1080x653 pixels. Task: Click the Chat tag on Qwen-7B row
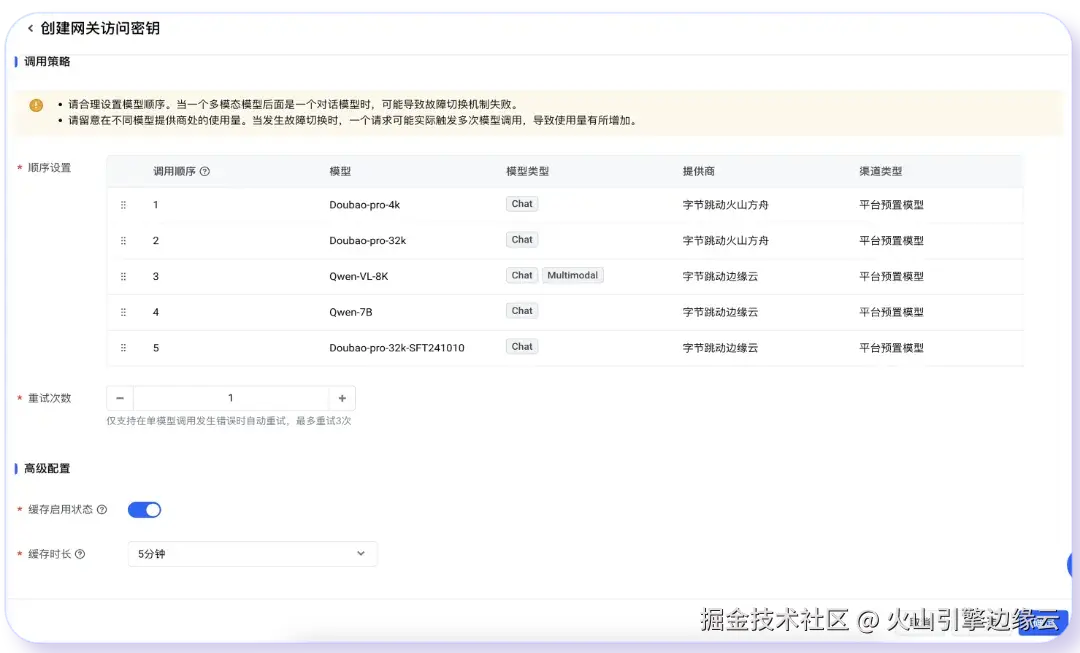tap(521, 310)
